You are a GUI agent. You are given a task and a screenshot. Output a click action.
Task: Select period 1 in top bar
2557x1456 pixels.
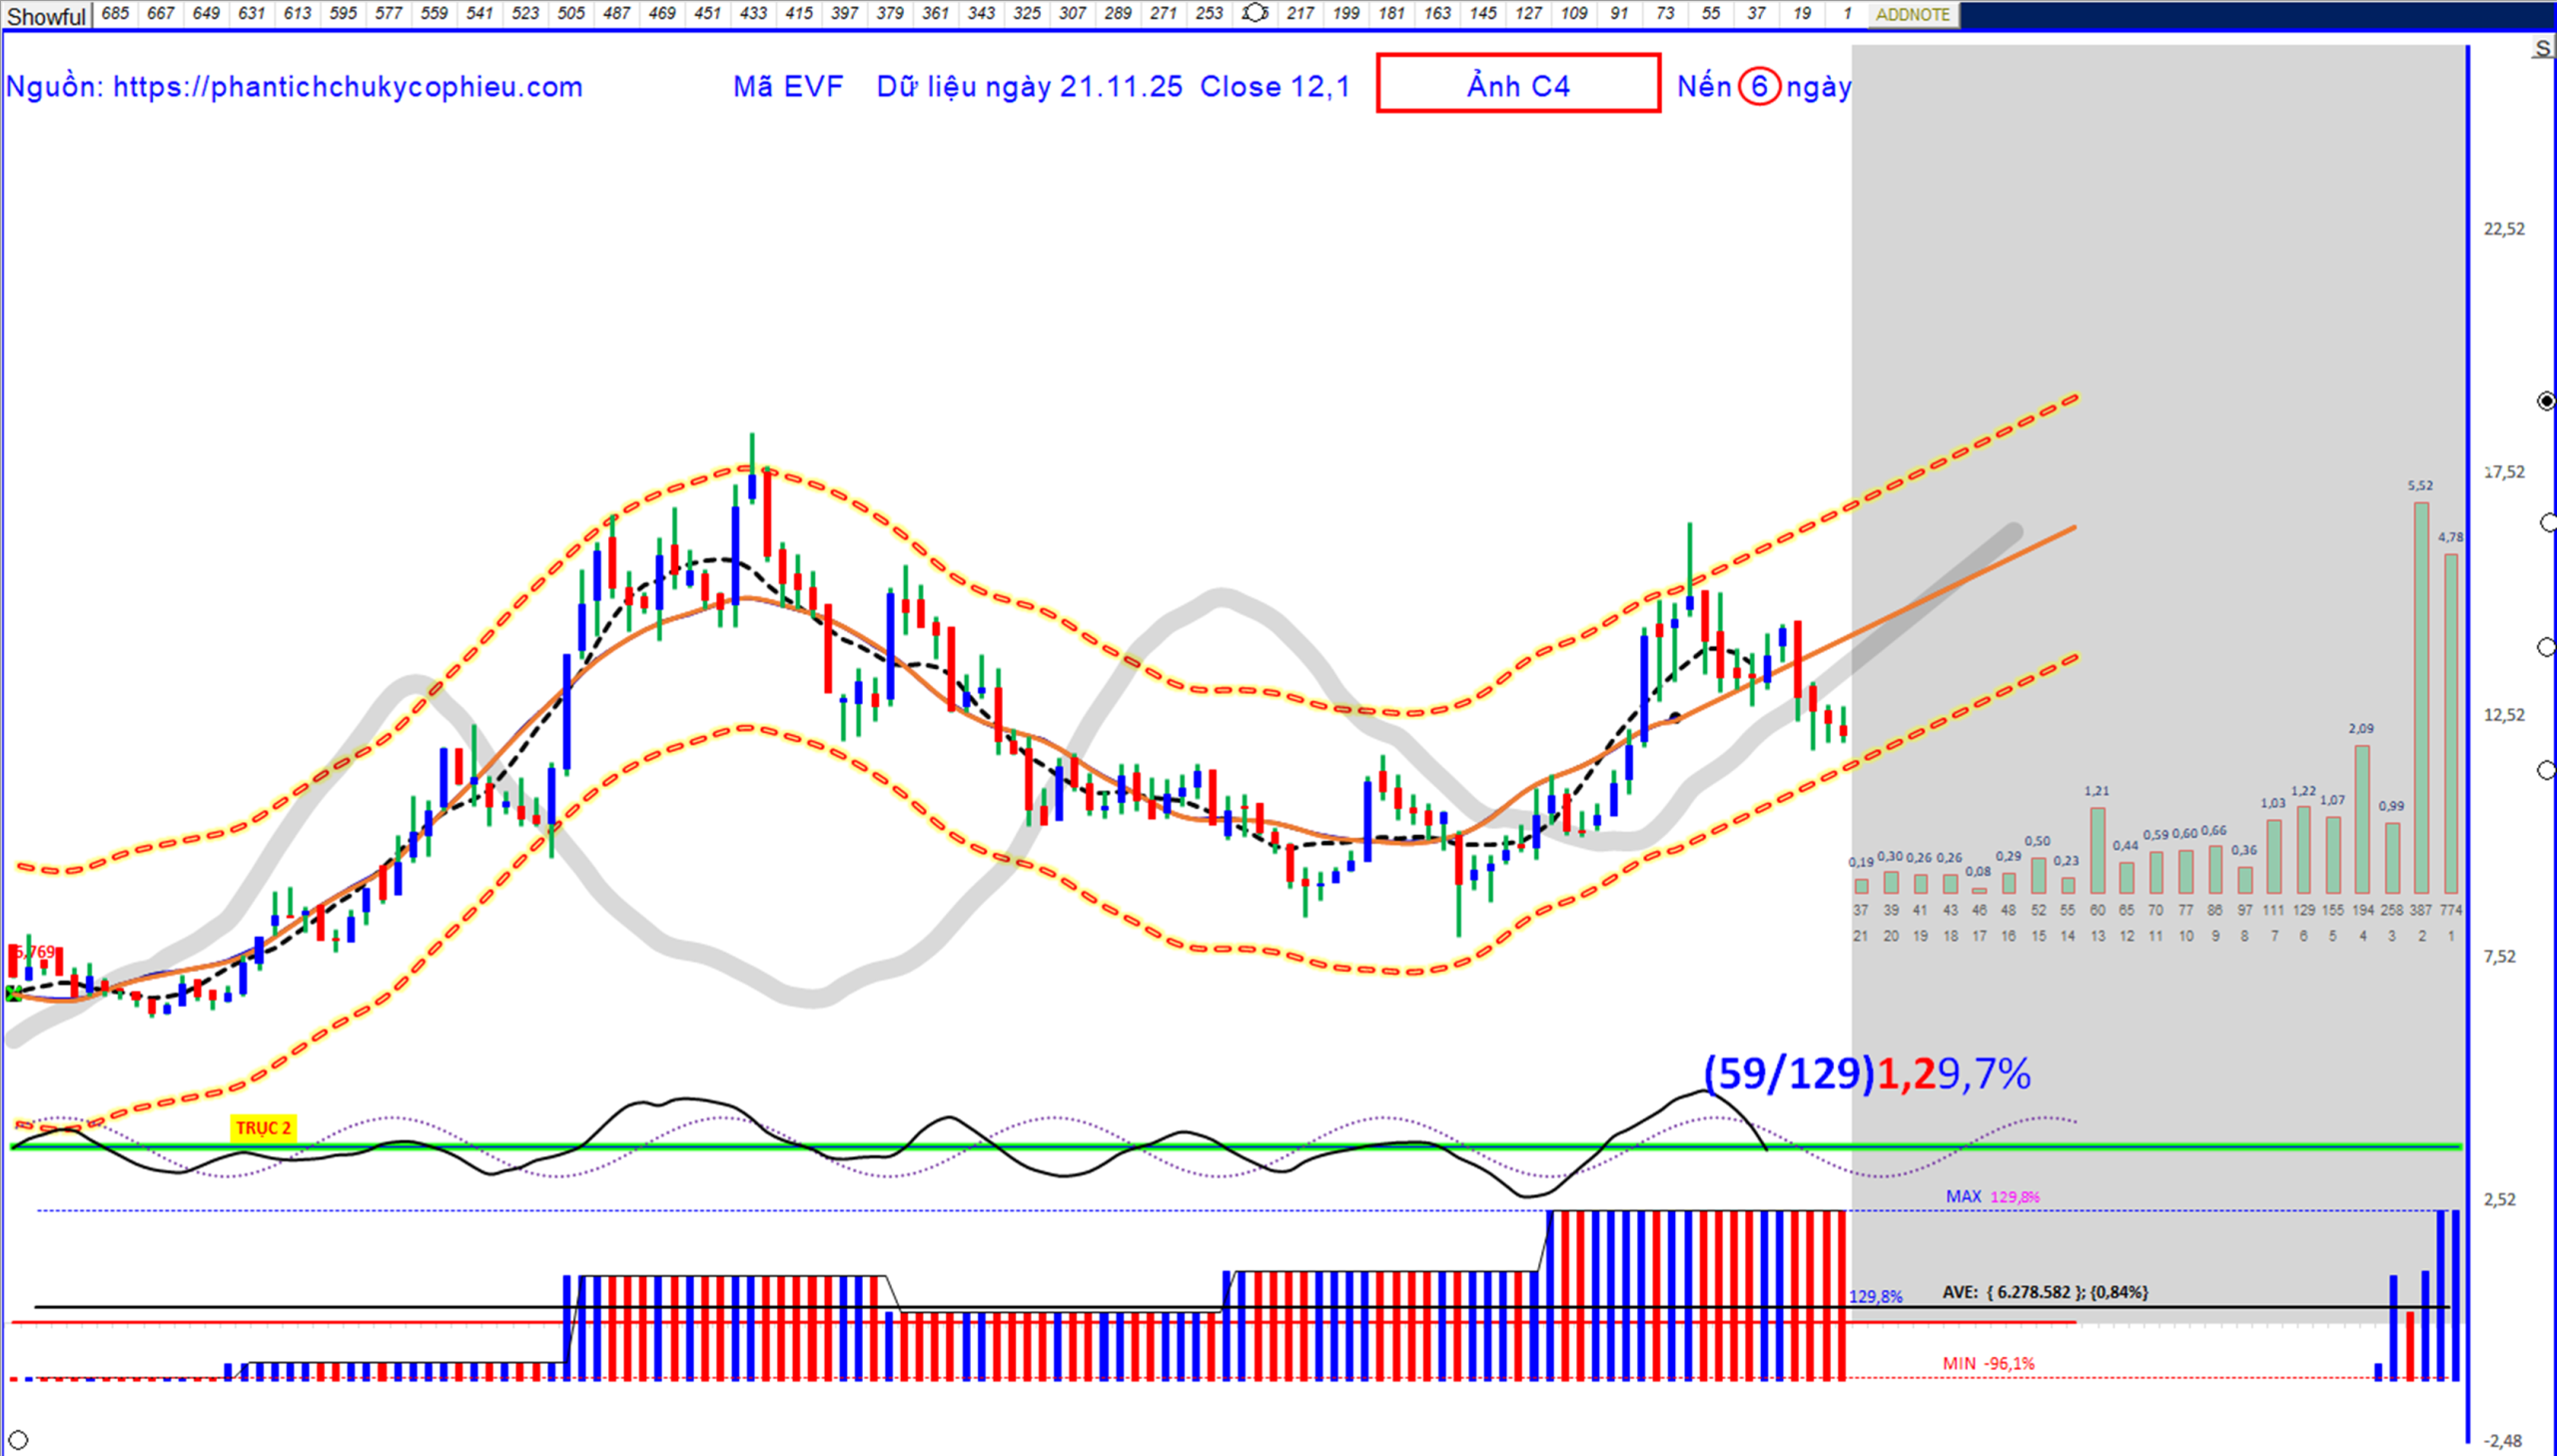(x=1847, y=13)
